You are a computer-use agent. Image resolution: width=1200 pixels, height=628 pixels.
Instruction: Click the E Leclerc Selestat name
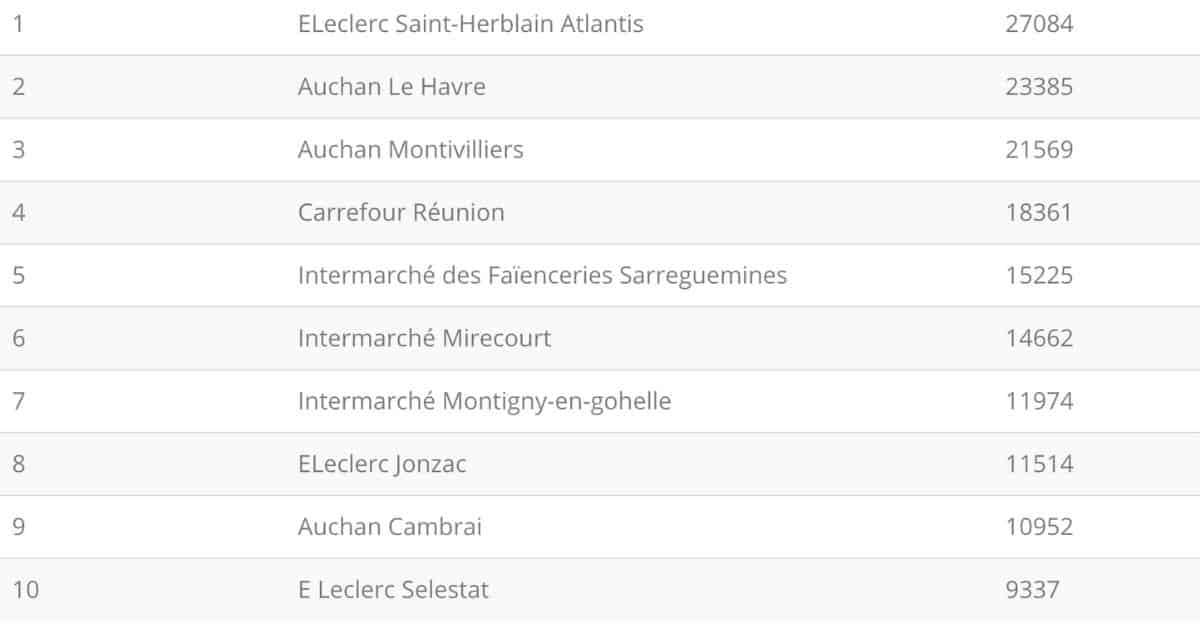393,590
